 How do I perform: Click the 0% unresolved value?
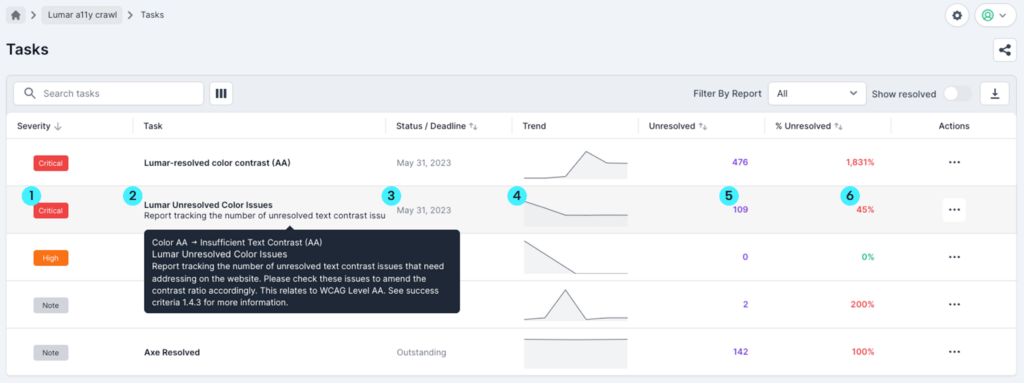point(867,258)
